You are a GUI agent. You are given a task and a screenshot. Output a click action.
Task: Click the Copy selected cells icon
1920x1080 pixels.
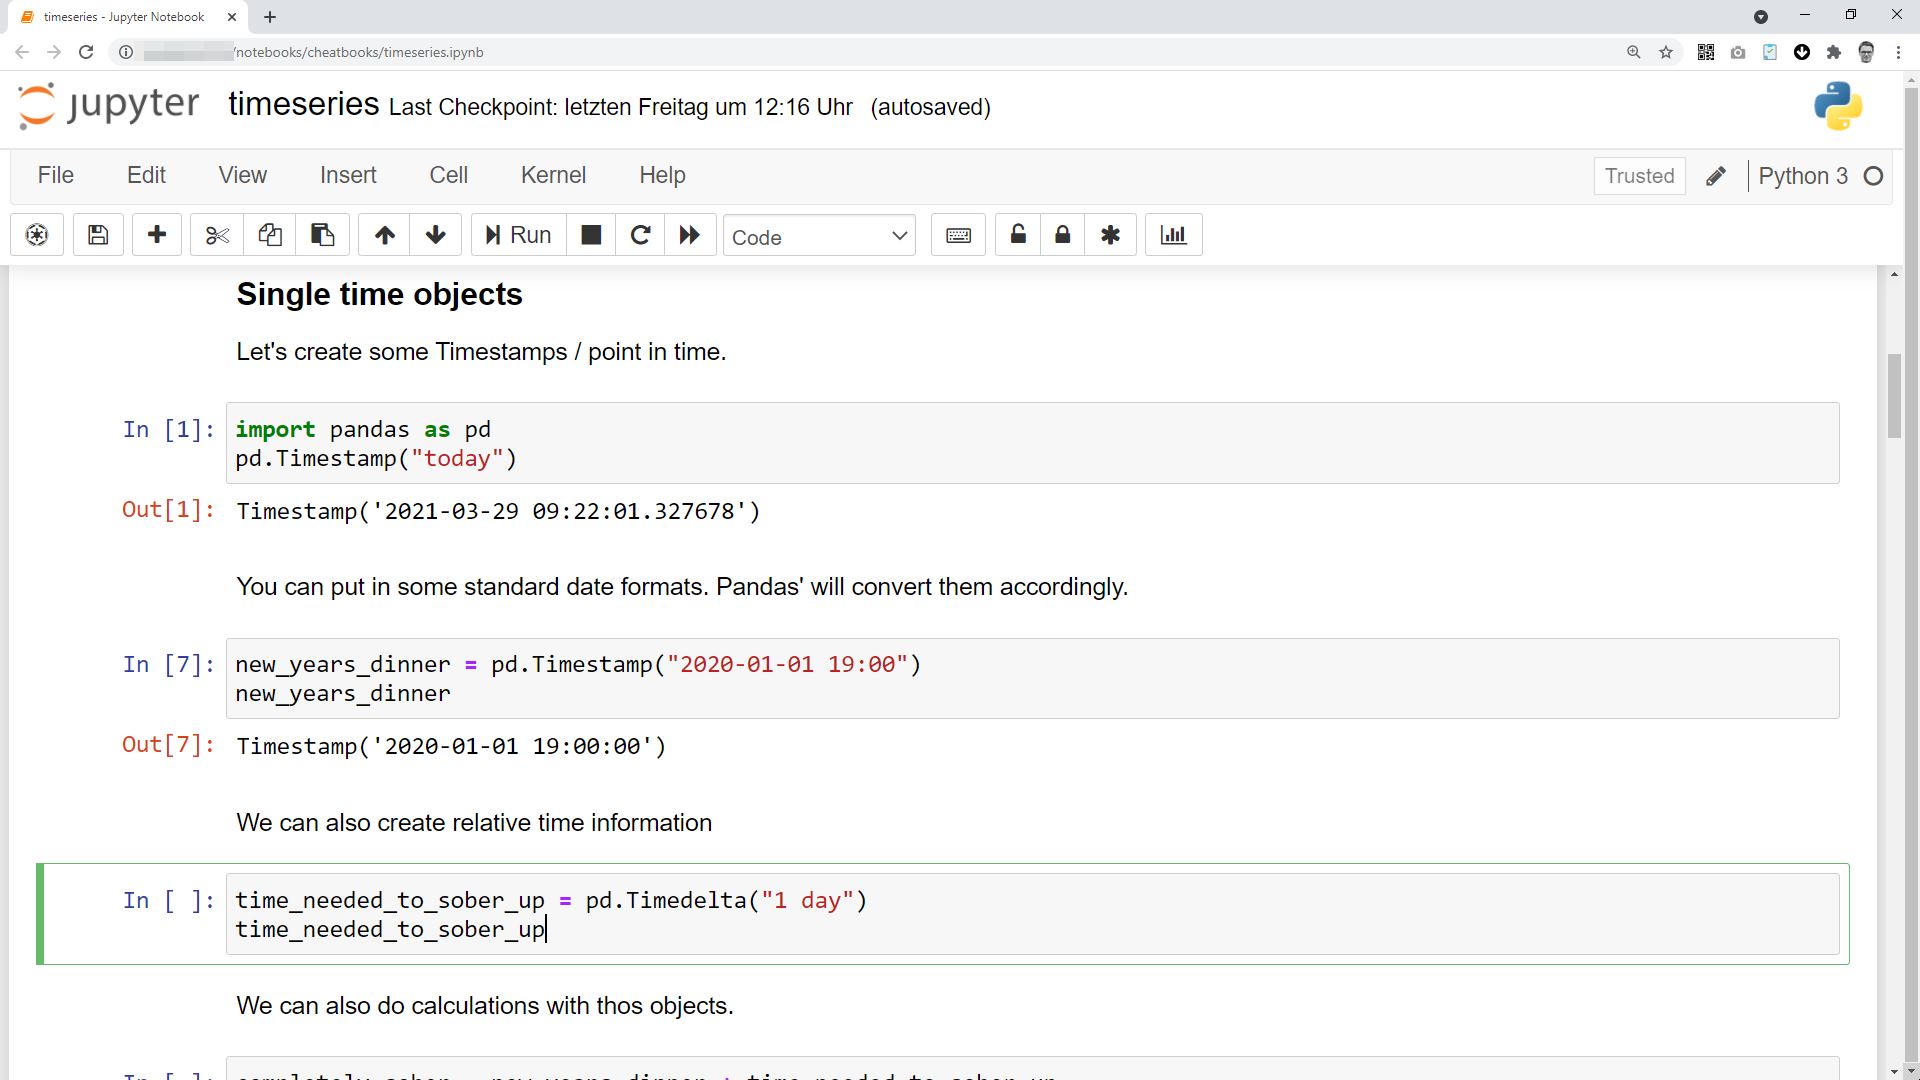(x=269, y=235)
